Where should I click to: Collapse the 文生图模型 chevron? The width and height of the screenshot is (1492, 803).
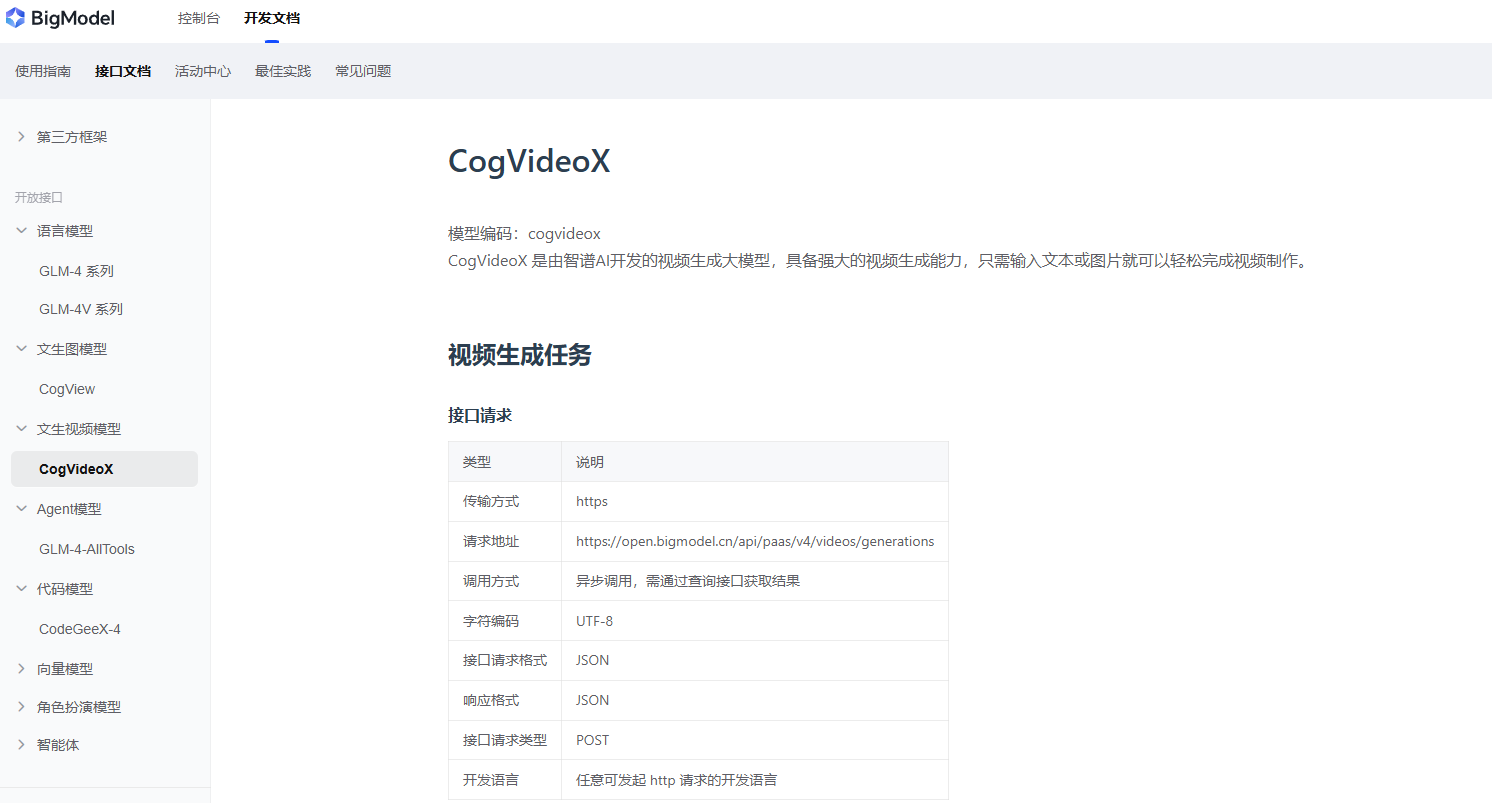pyautogui.click(x=22, y=349)
